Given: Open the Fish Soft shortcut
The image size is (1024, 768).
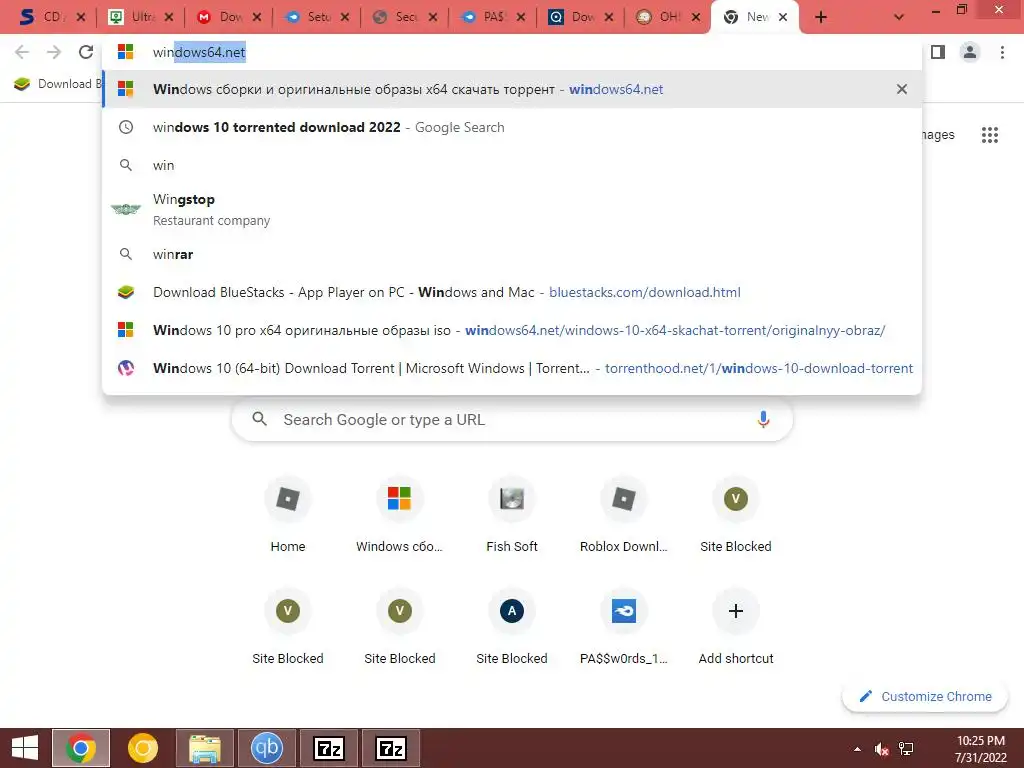Looking at the screenshot, I should click(511, 515).
